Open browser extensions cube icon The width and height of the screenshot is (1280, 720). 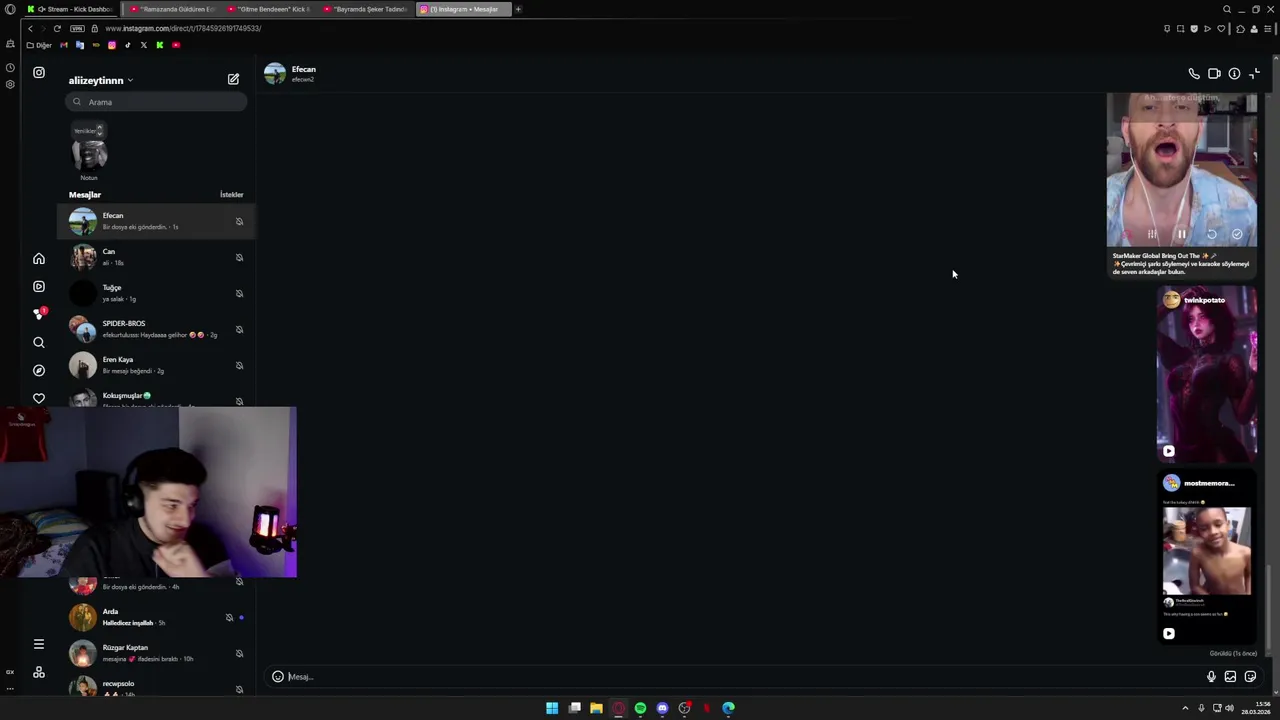[x=1240, y=29]
